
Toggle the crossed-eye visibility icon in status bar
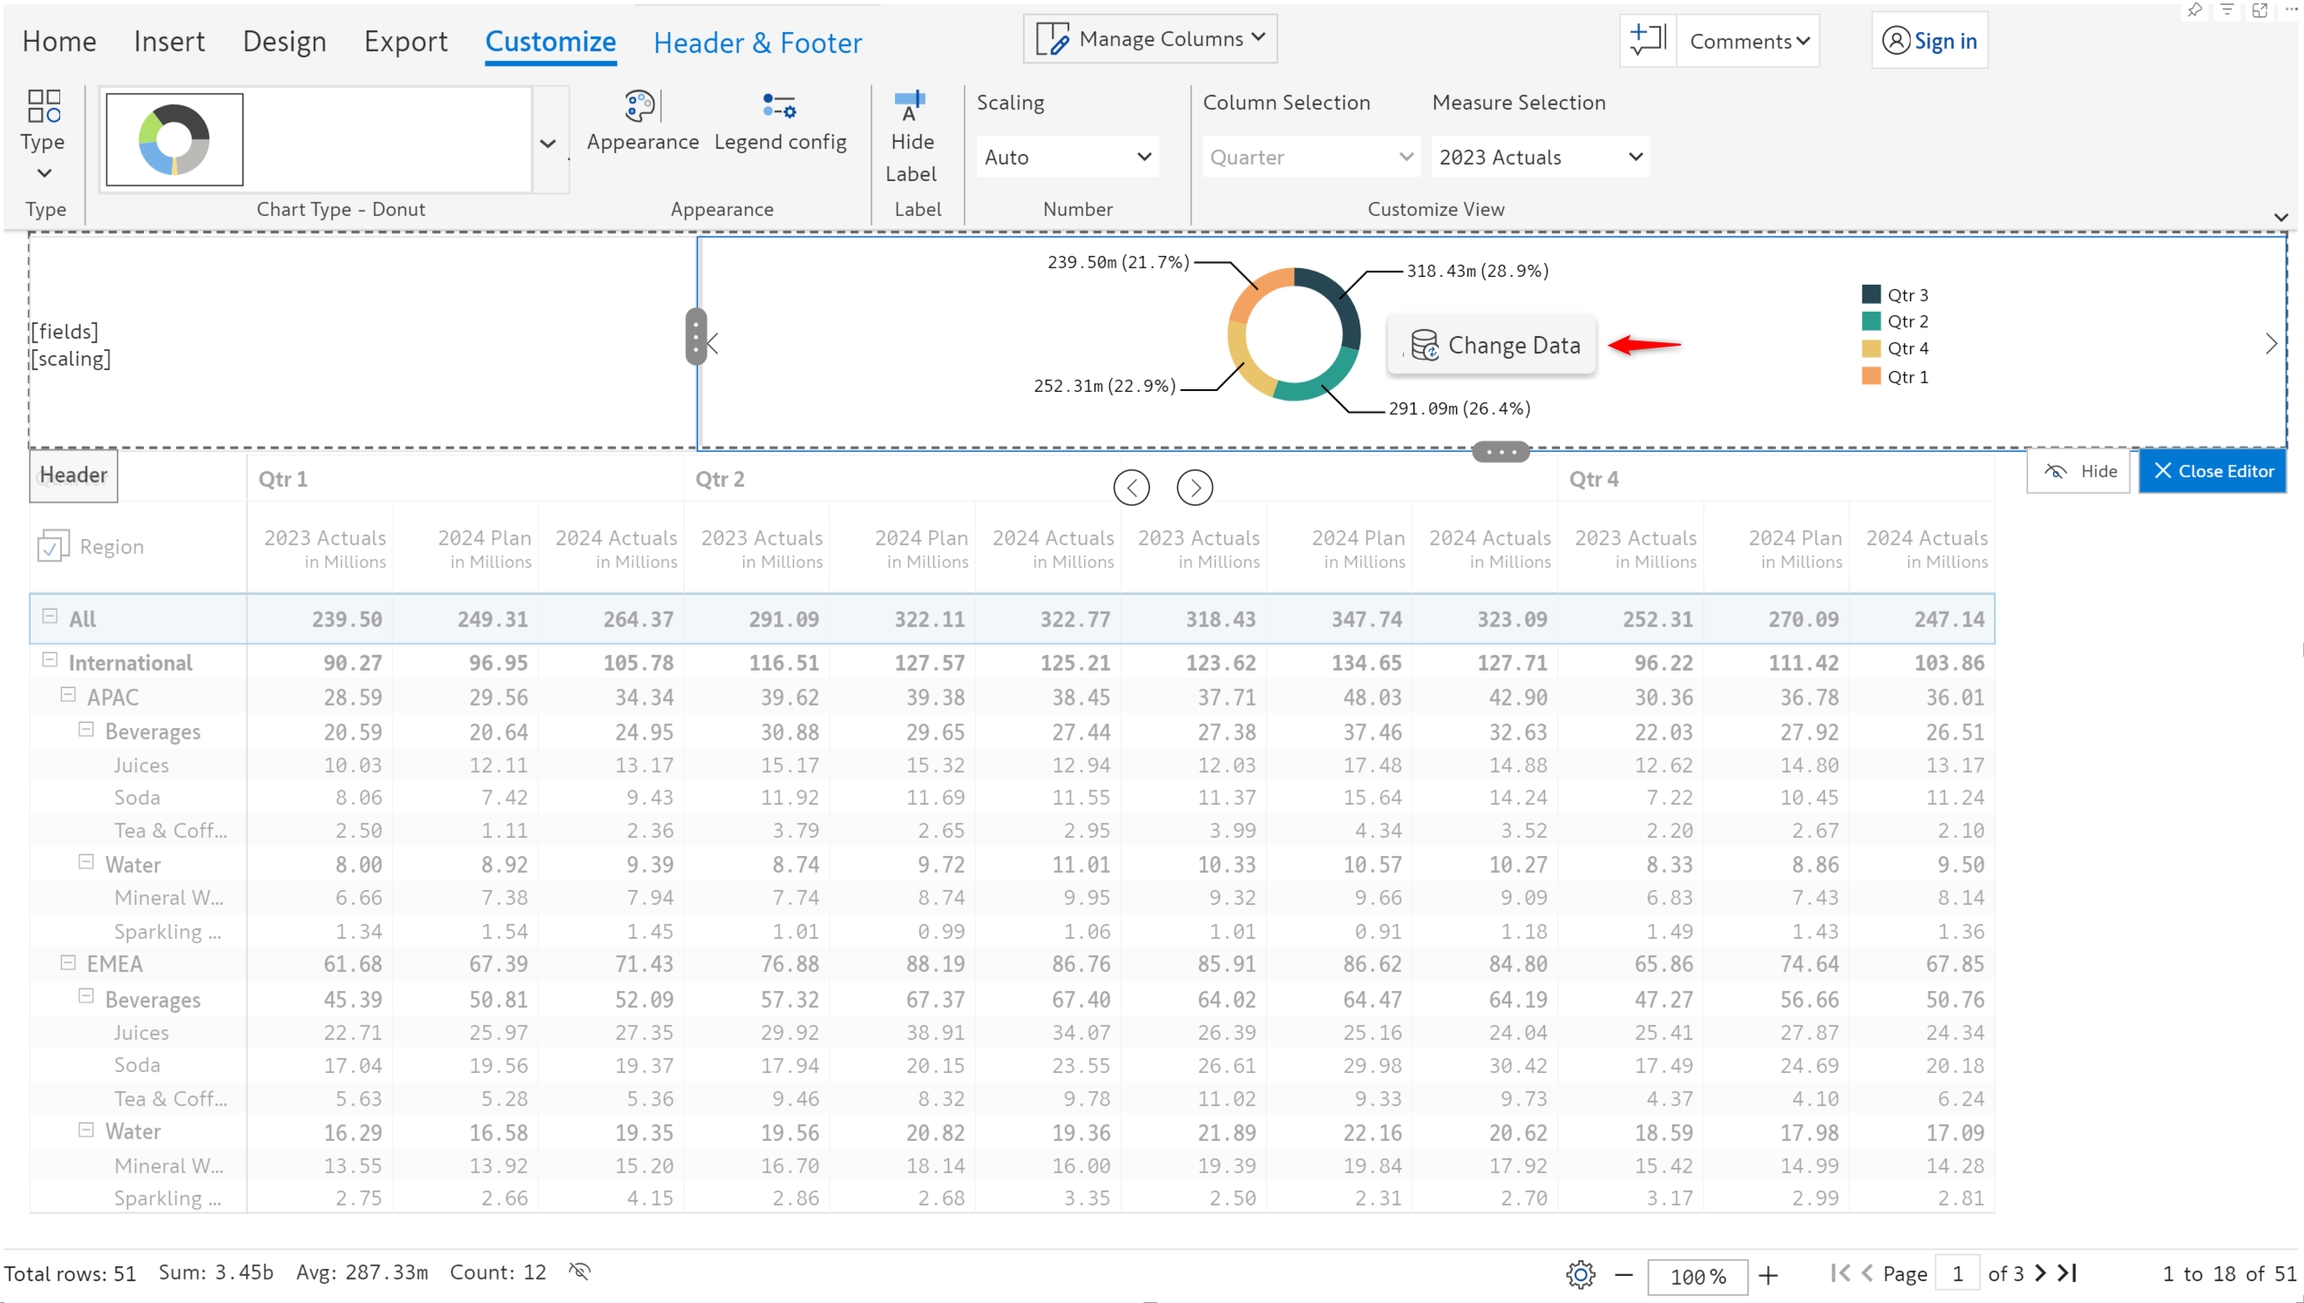point(580,1272)
